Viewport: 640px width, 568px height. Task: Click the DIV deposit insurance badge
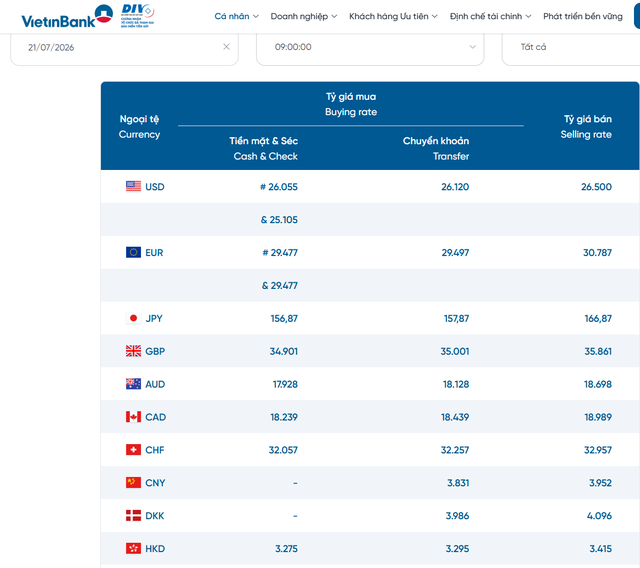138,16
